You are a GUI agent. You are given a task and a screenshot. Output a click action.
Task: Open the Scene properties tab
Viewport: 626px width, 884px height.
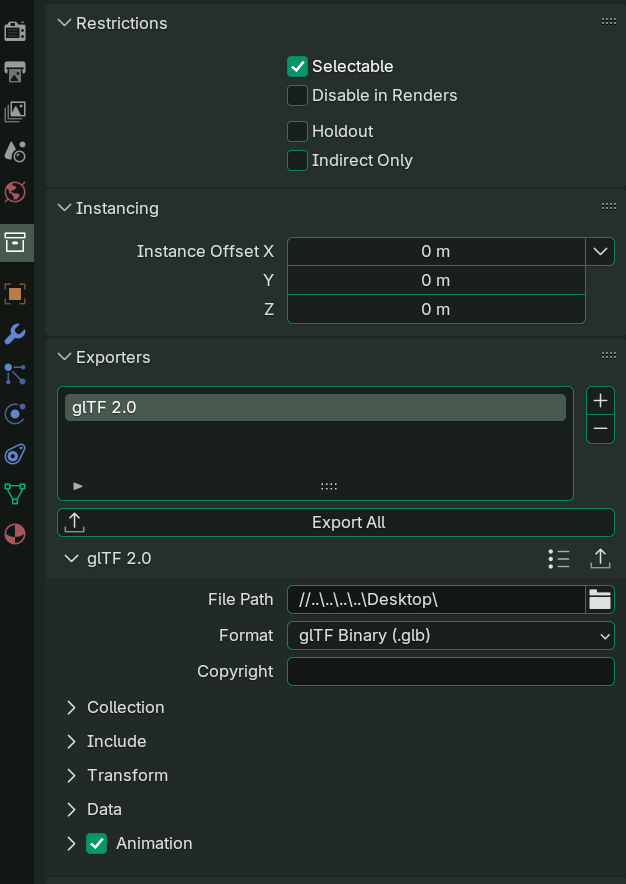pos(15,152)
